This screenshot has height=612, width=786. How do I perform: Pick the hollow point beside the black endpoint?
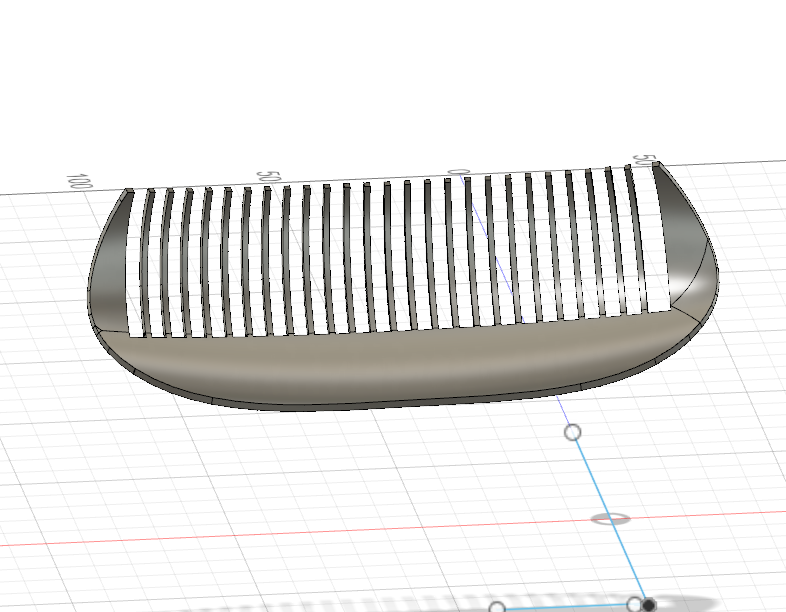pyautogui.click(x=633, y=604)
